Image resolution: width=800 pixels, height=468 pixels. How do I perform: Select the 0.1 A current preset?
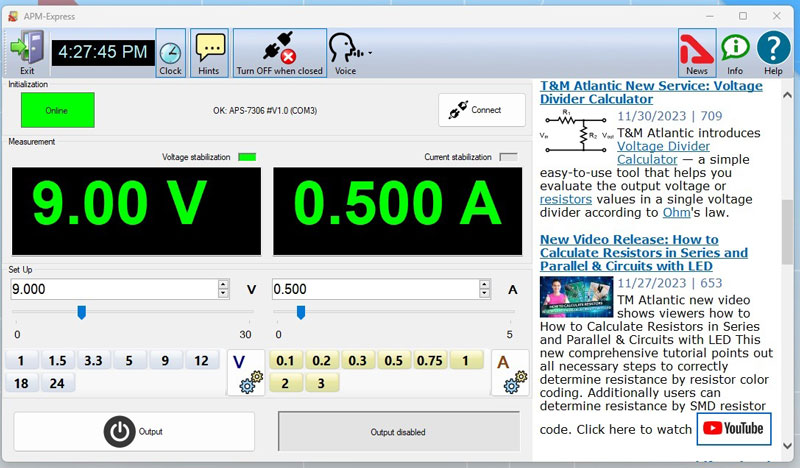tap(285, 360)
